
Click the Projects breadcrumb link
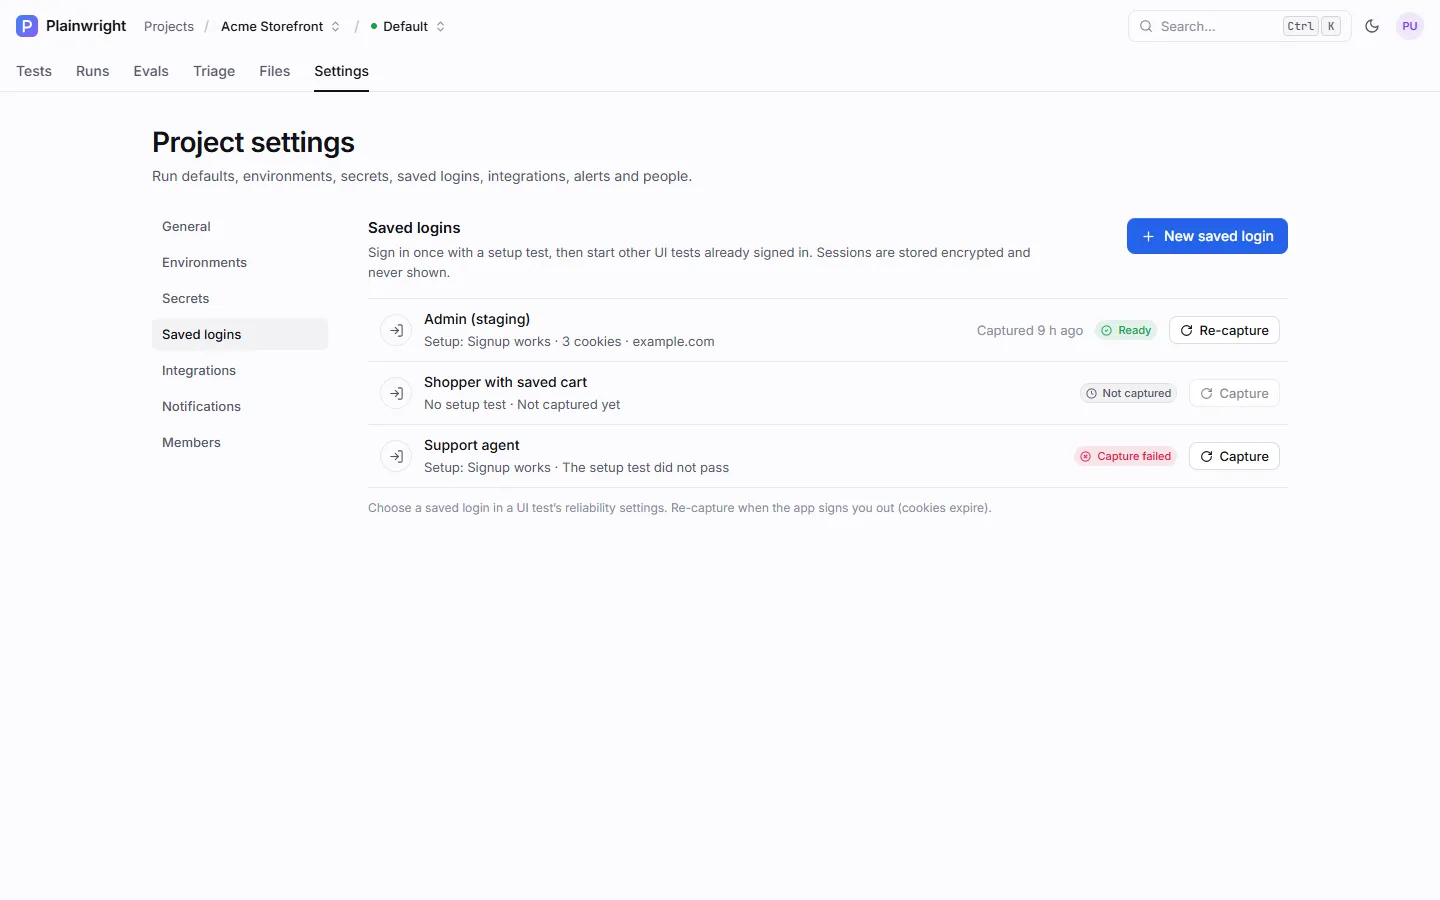169,26
